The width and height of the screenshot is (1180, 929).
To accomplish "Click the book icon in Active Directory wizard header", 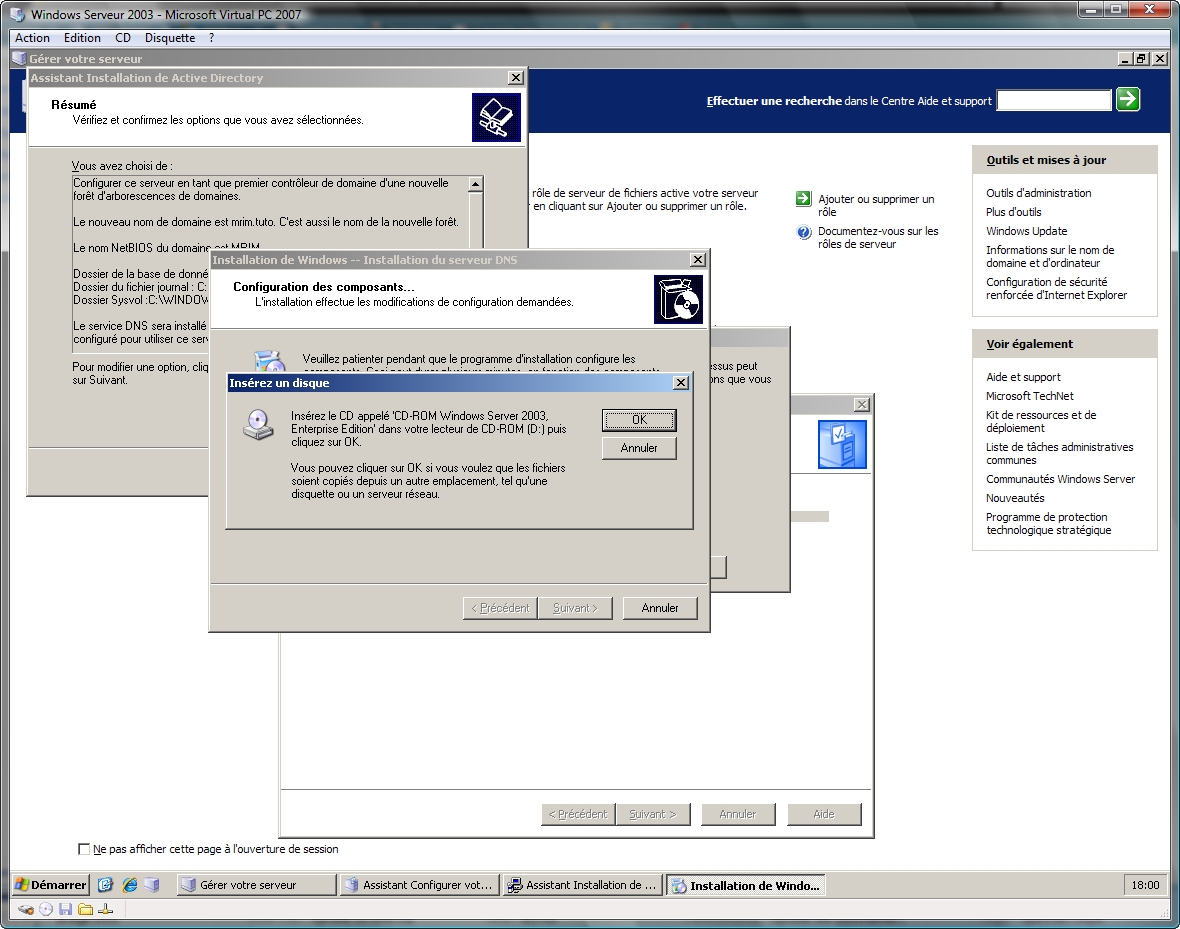I will pos(496,117).
